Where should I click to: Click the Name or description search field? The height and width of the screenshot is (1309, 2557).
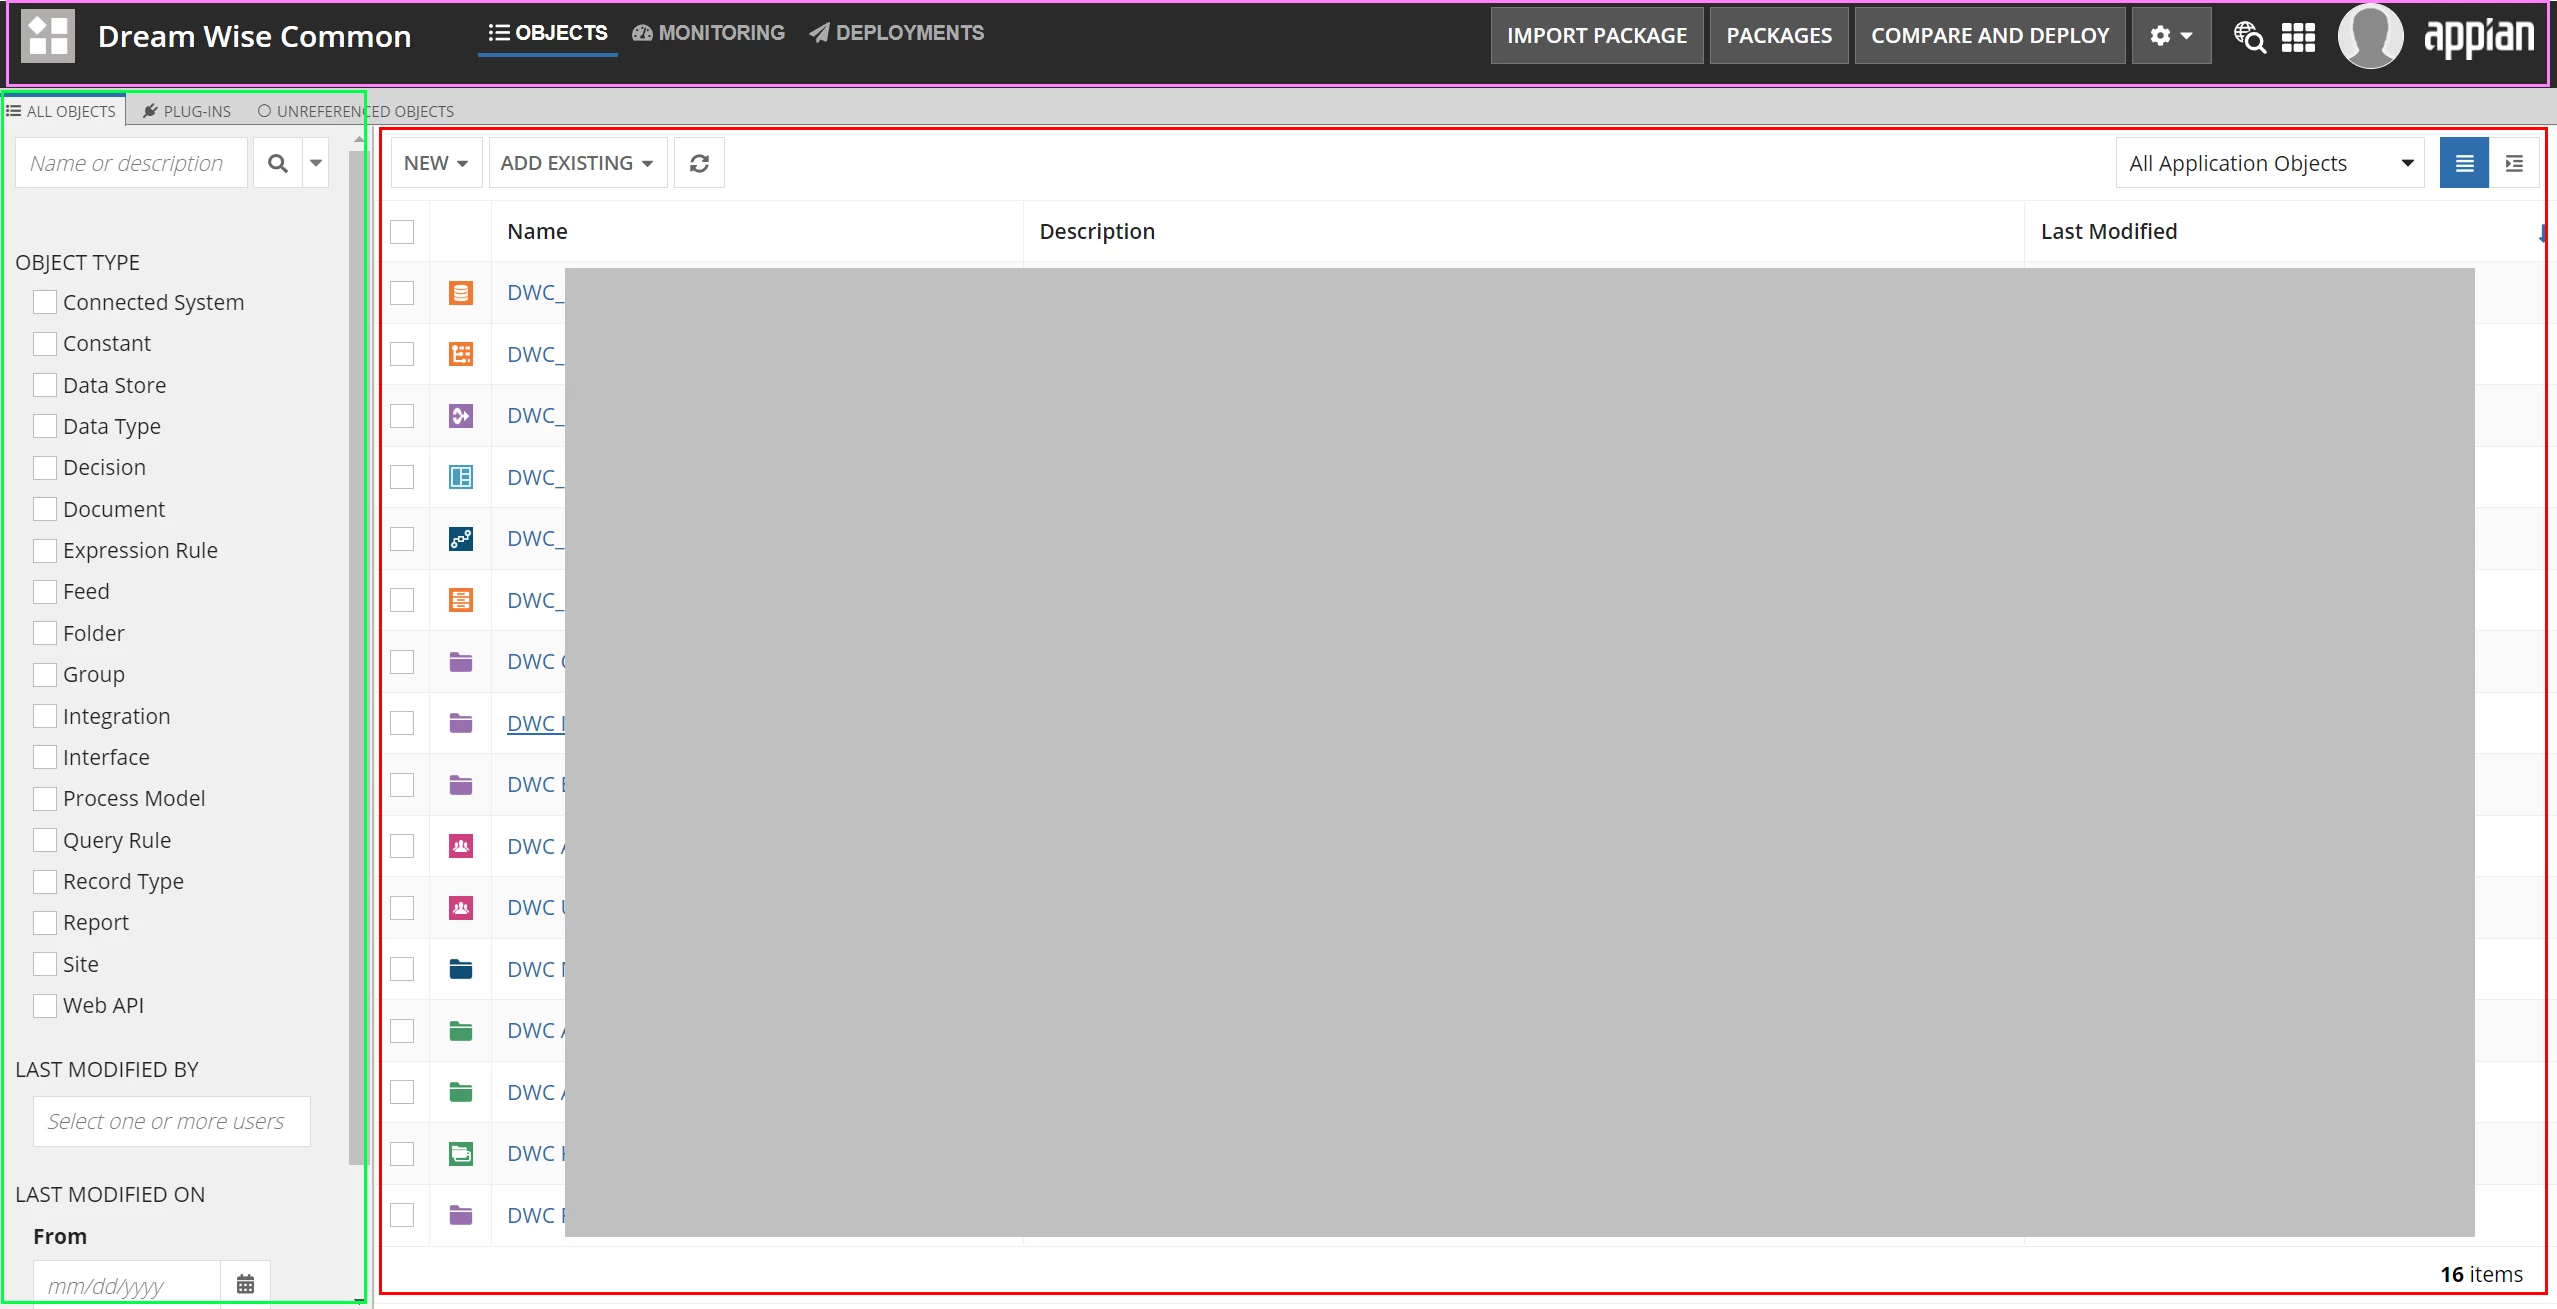[131, 163]
